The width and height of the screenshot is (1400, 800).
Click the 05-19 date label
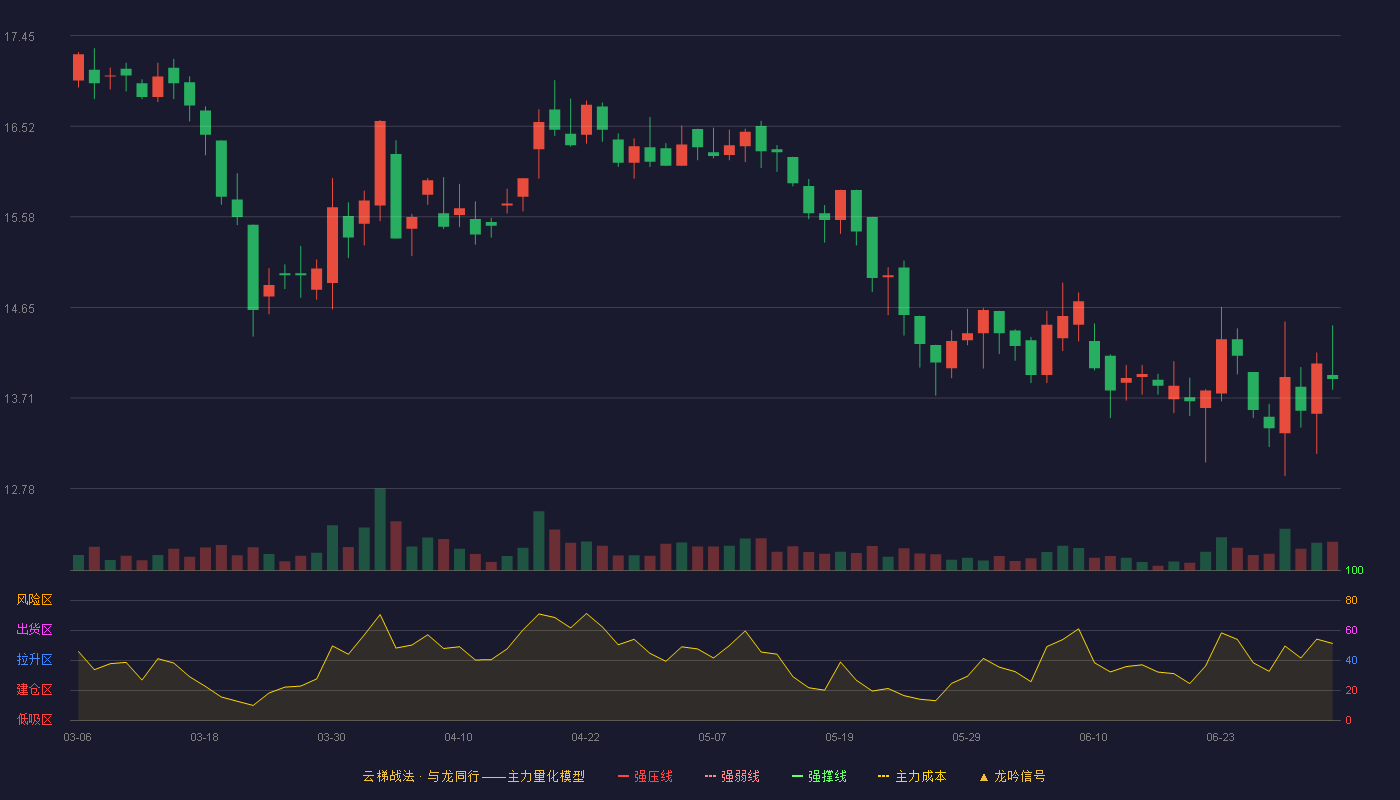839,737
